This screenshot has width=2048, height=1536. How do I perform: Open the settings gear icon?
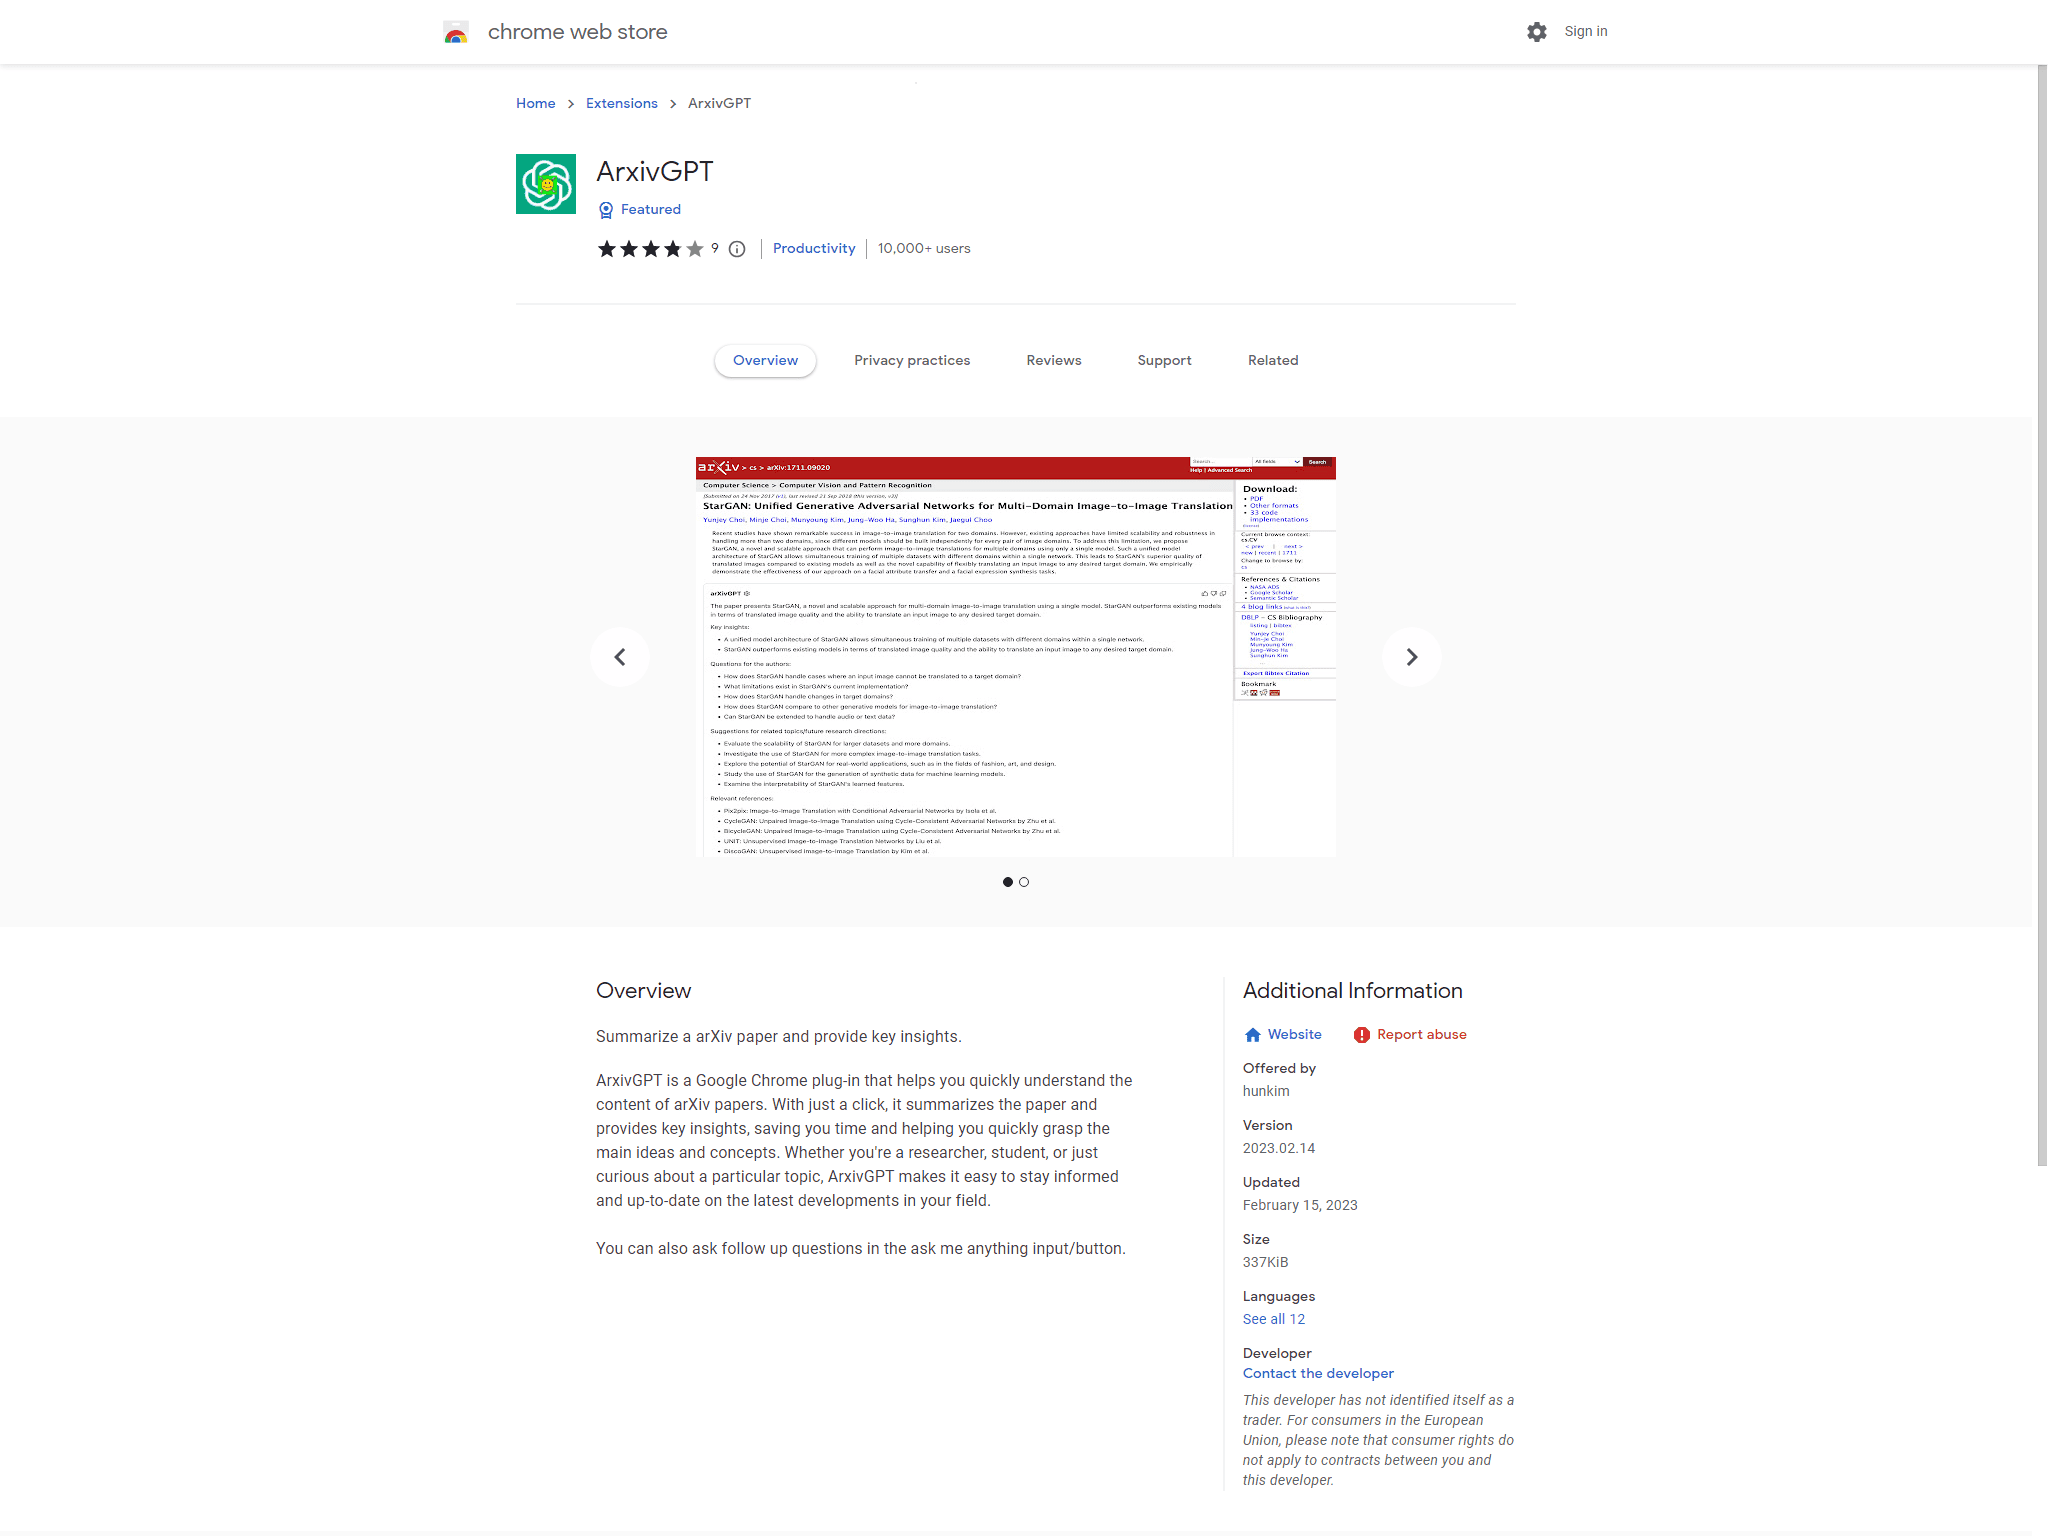[x=1537, y=32]
